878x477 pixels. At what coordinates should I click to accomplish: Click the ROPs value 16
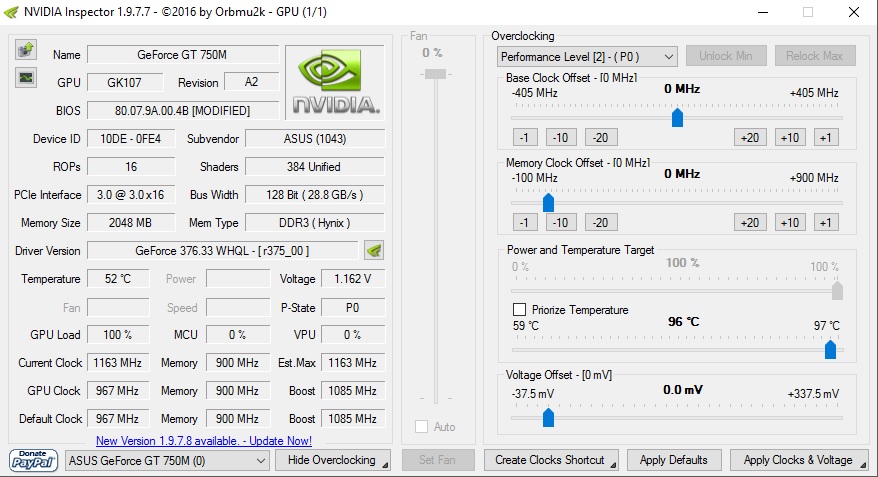click(130, 167)
